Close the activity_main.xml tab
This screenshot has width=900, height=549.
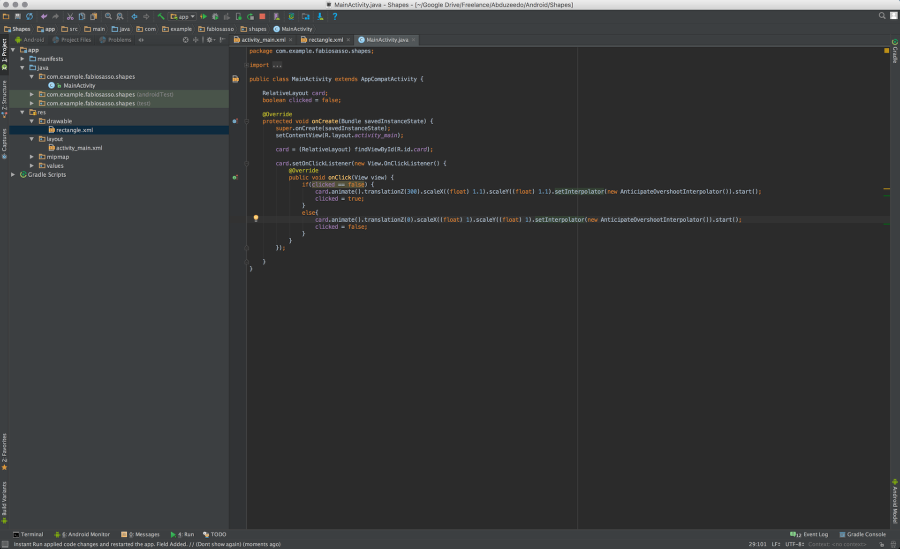point(290,40)
